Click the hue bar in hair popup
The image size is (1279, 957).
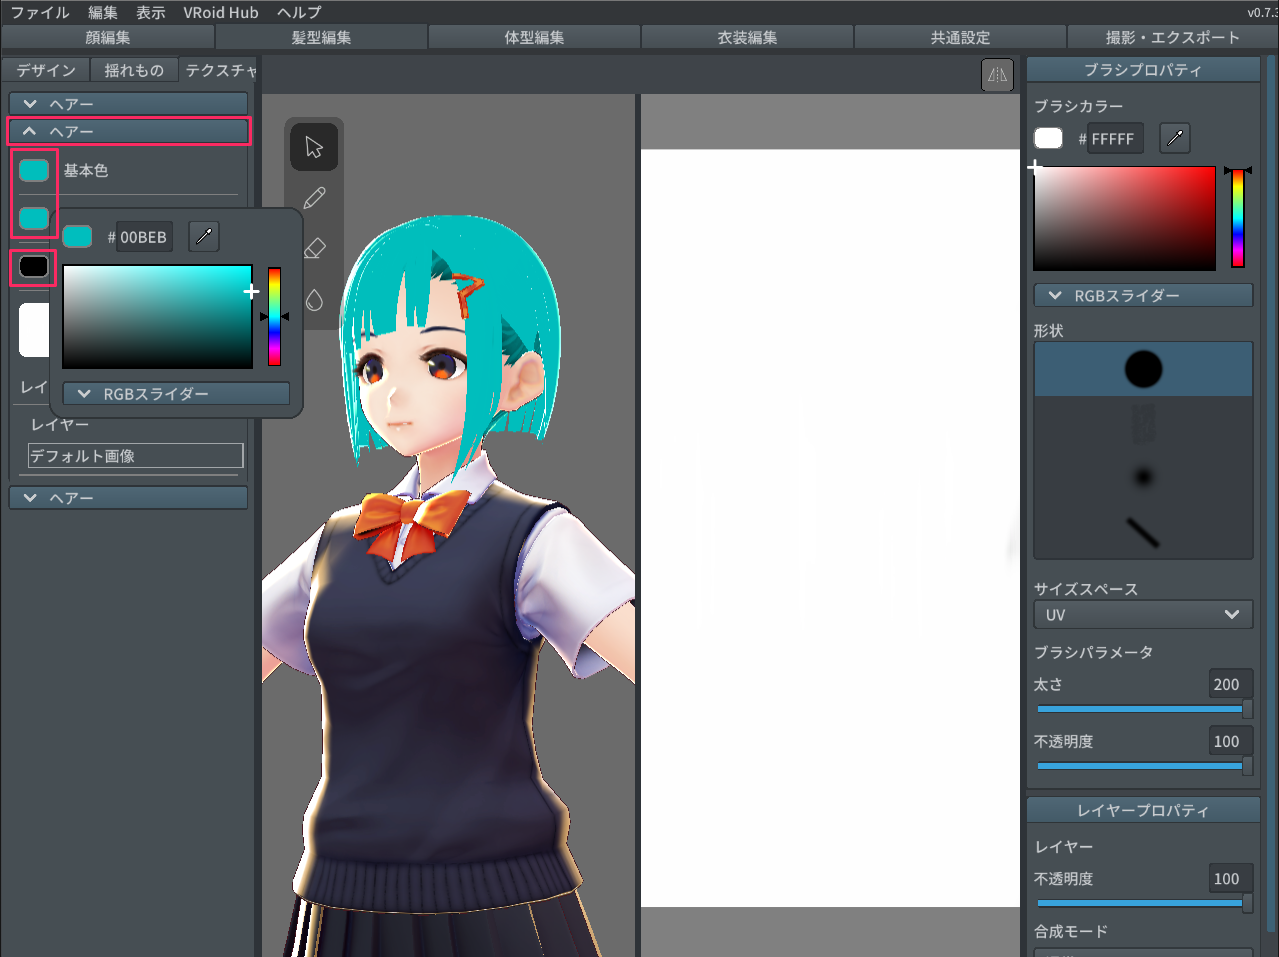[274, 316]
